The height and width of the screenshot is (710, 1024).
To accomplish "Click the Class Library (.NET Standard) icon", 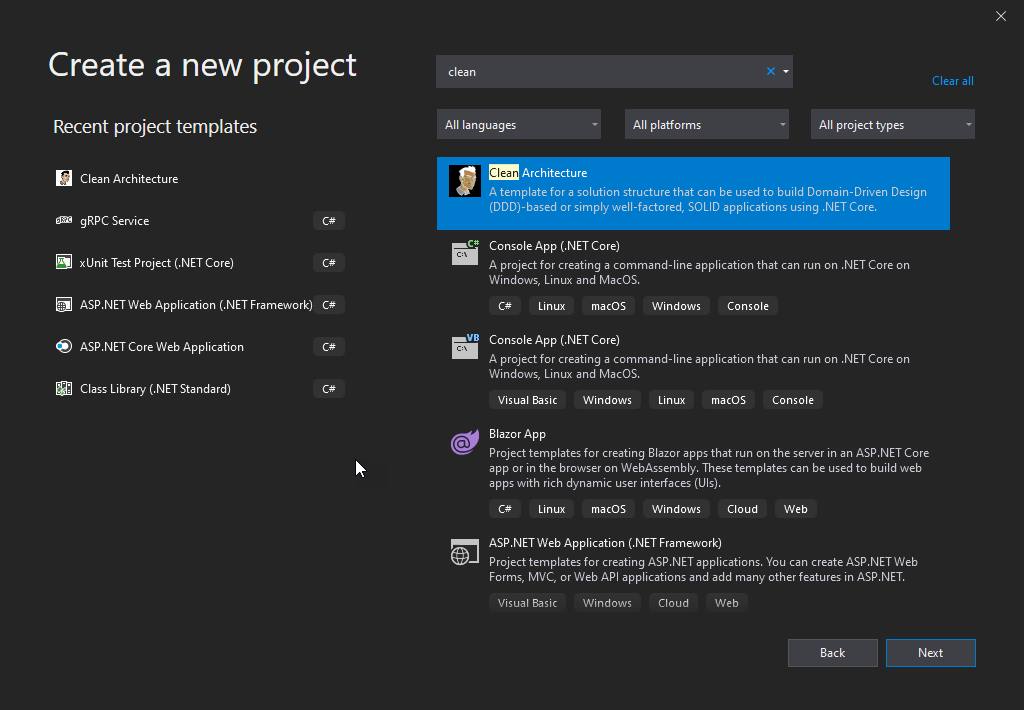I will coord(64,389).
